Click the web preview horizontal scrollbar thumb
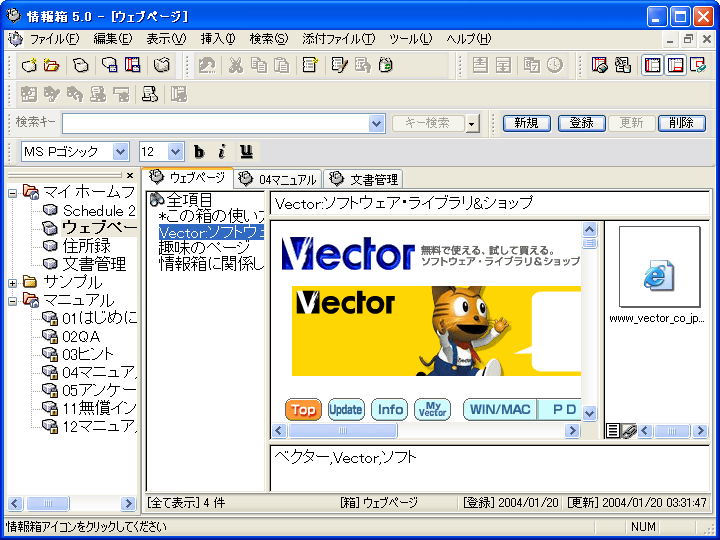 (343, 431)
